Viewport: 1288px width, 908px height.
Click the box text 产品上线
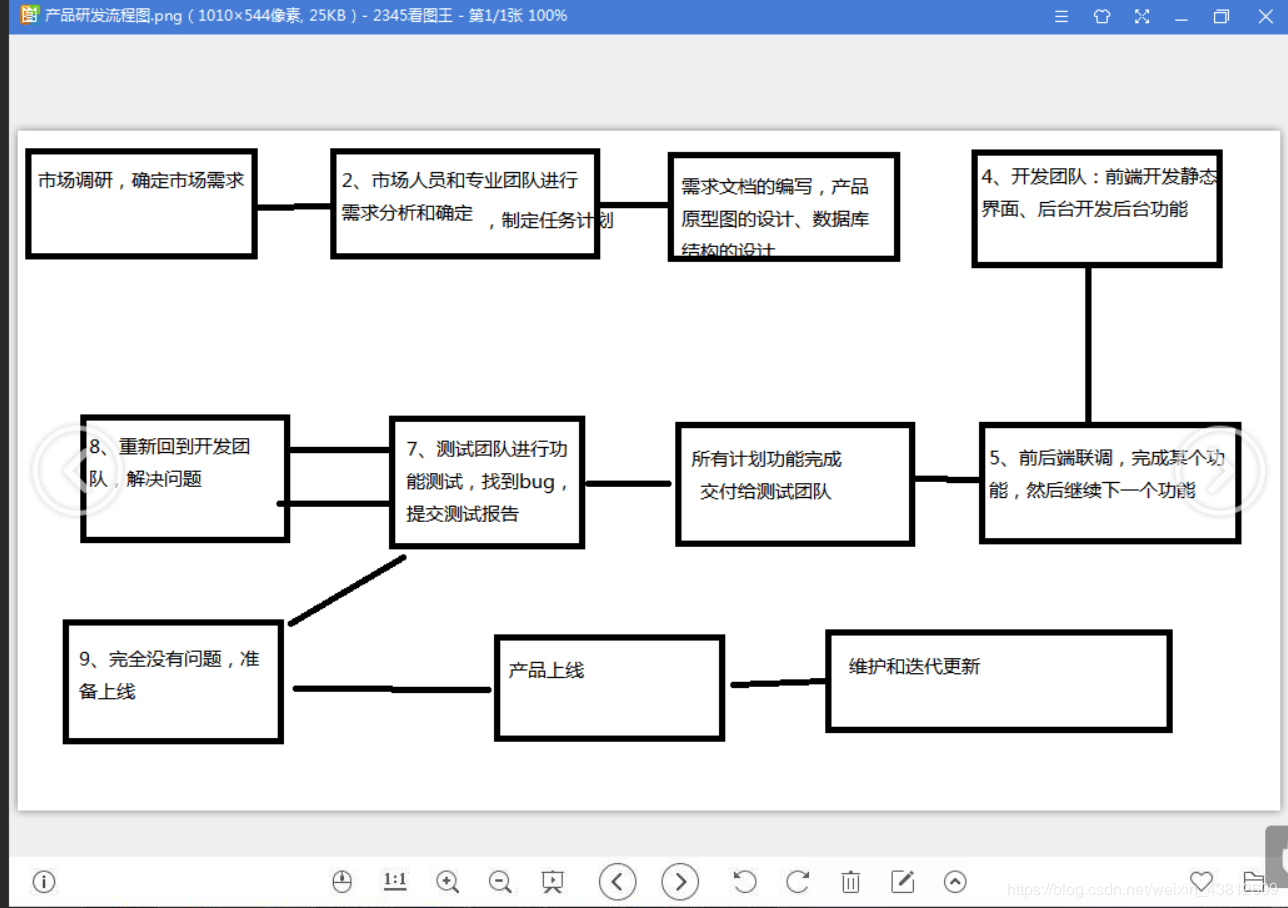(546, 670)
